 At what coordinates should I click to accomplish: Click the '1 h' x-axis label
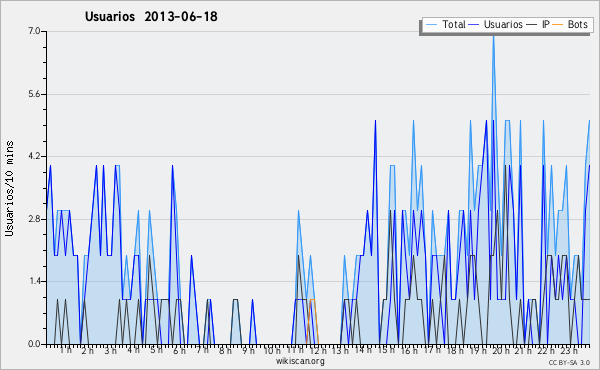click(x=66, y=350)
